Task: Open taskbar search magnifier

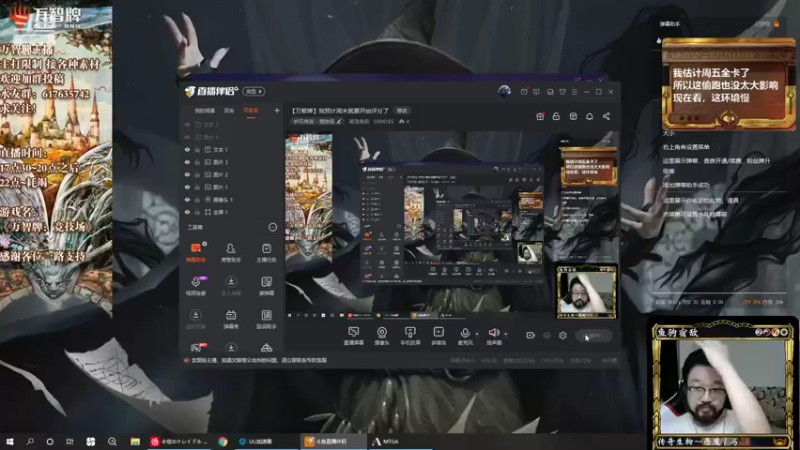Action: click(30, 441)
